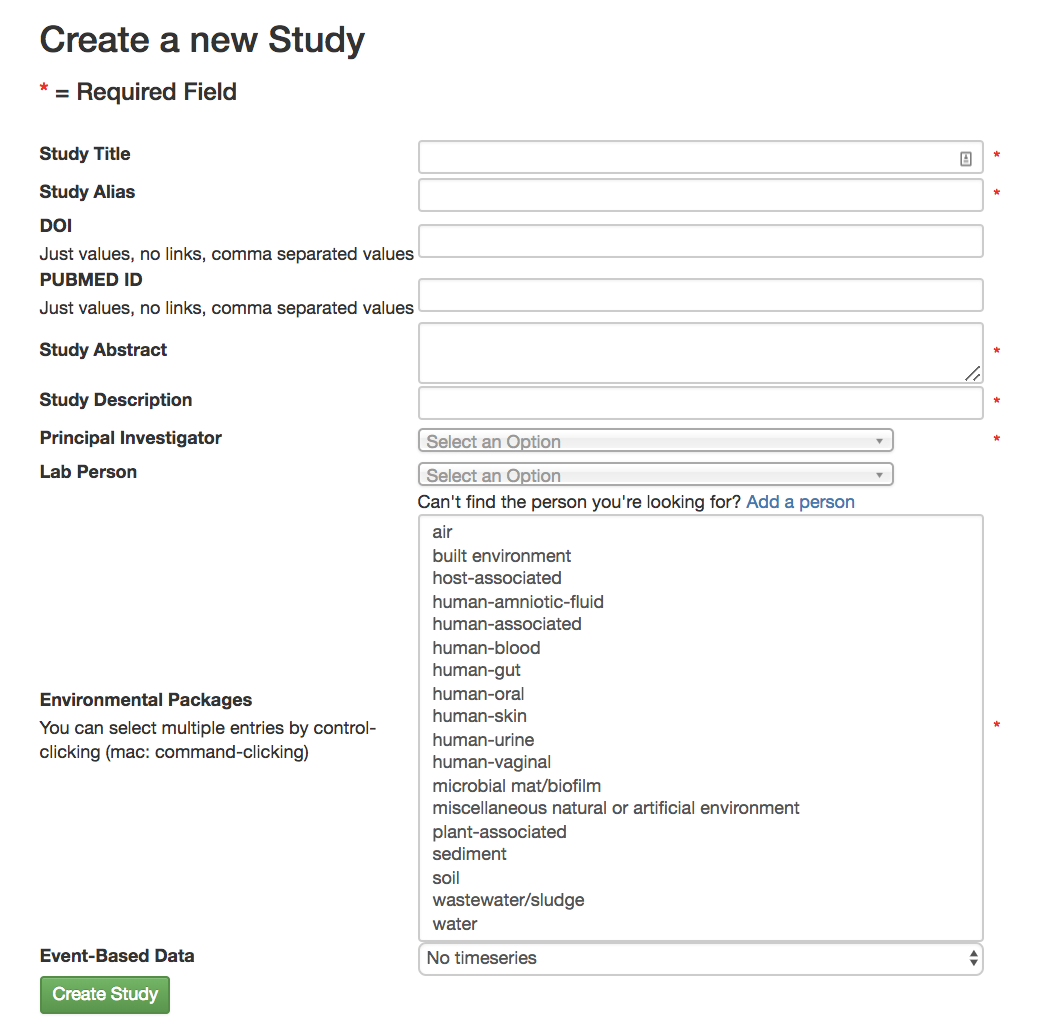This screenshot has width=1044, height=1024.
Task: Click inside the Study Abstract textarea
Action: (700, 350)
